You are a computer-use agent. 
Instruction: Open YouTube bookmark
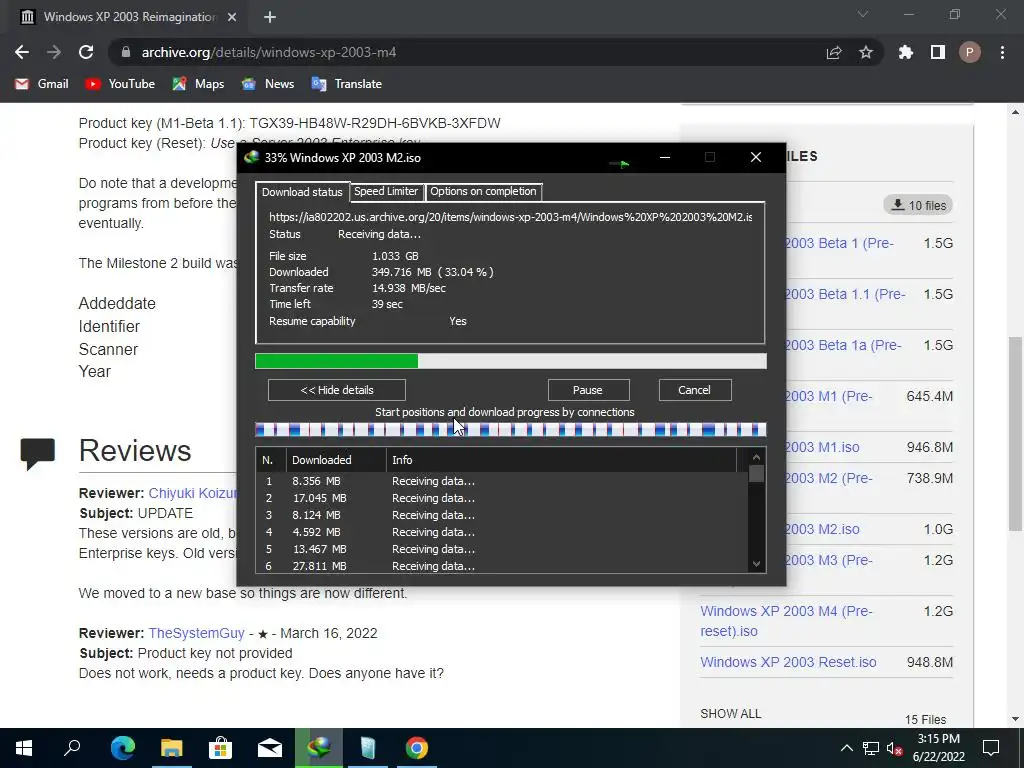120,84
